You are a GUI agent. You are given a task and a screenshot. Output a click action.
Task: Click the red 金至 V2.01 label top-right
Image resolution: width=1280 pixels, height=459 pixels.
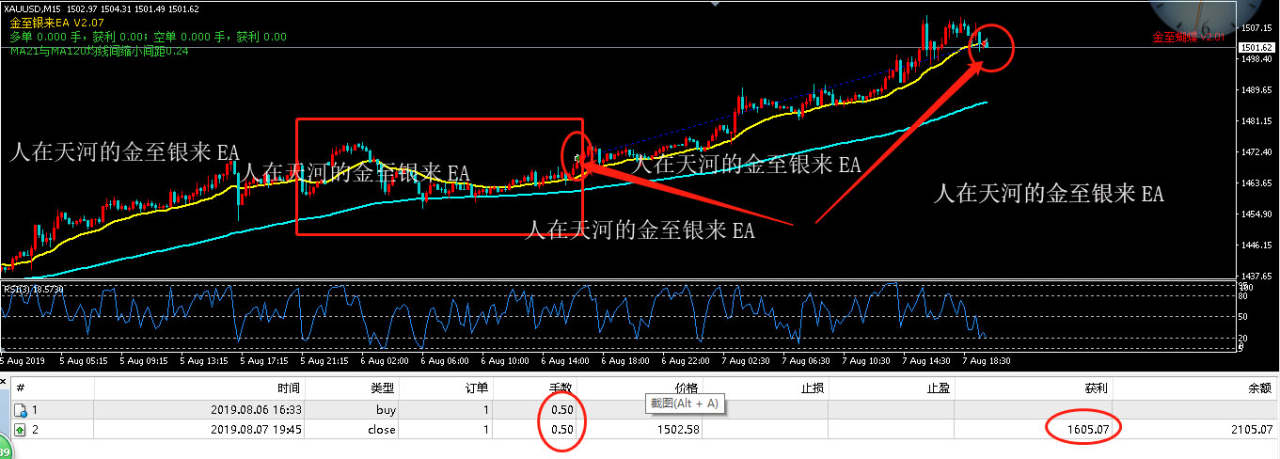[1189, 36]
